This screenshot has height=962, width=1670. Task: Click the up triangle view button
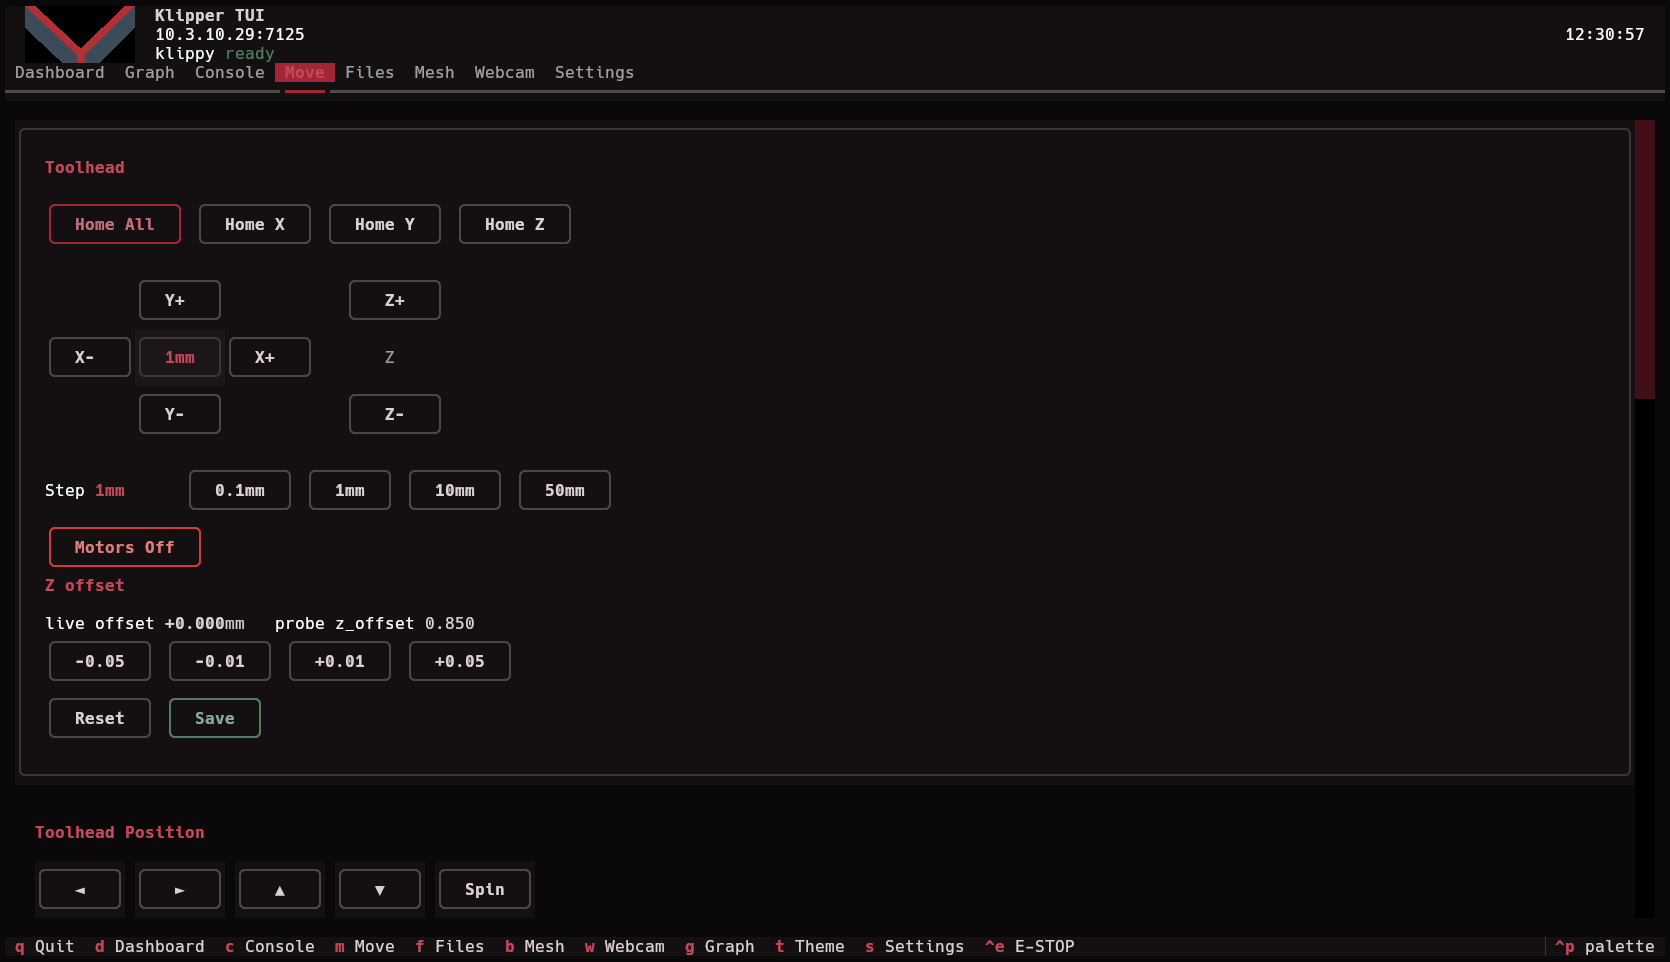[x=280, y=889]
